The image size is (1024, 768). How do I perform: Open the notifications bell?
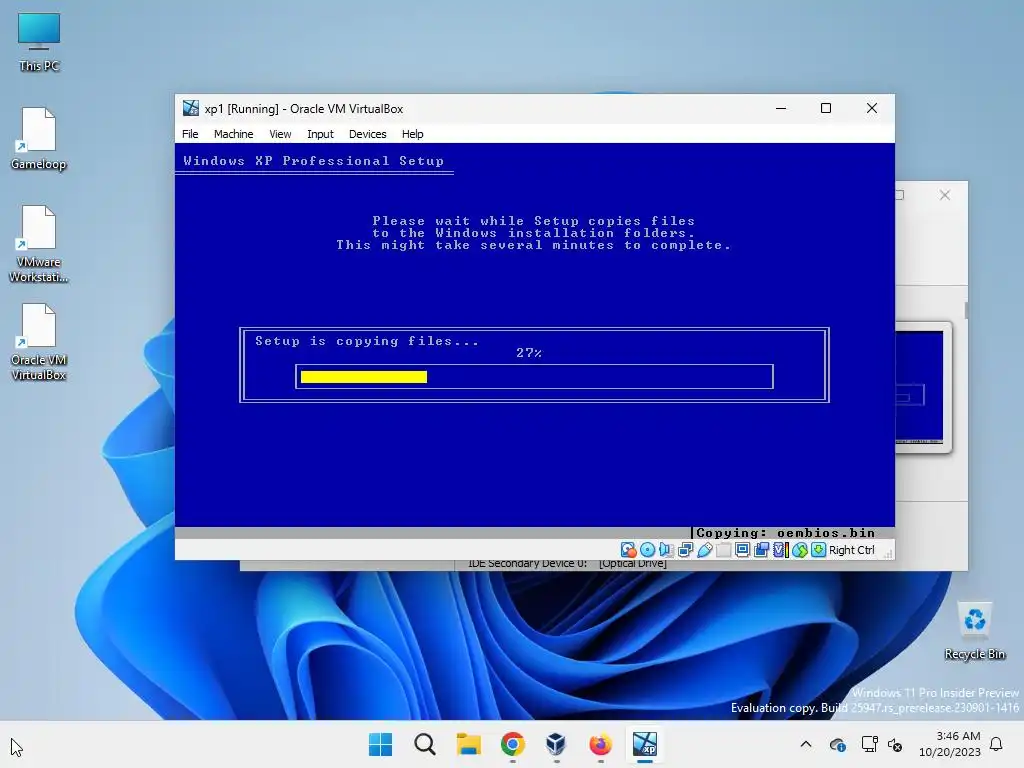997,744
